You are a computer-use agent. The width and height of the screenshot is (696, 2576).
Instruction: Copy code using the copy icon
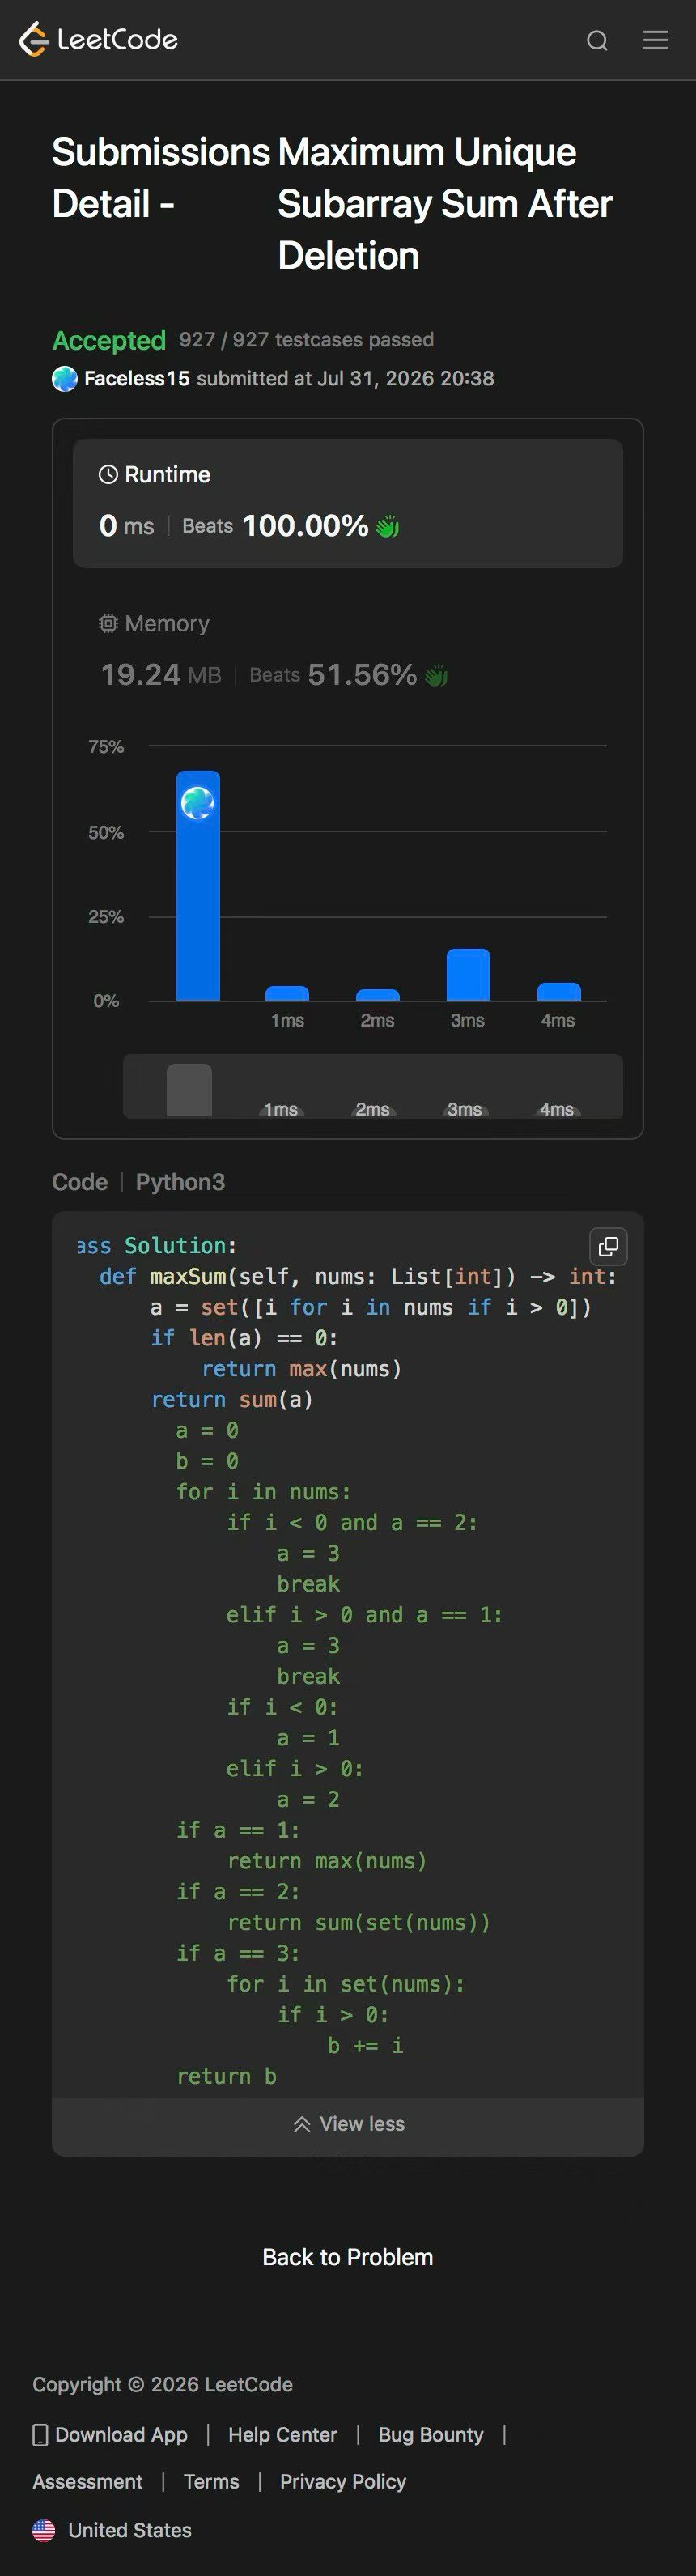(608, 1246)
